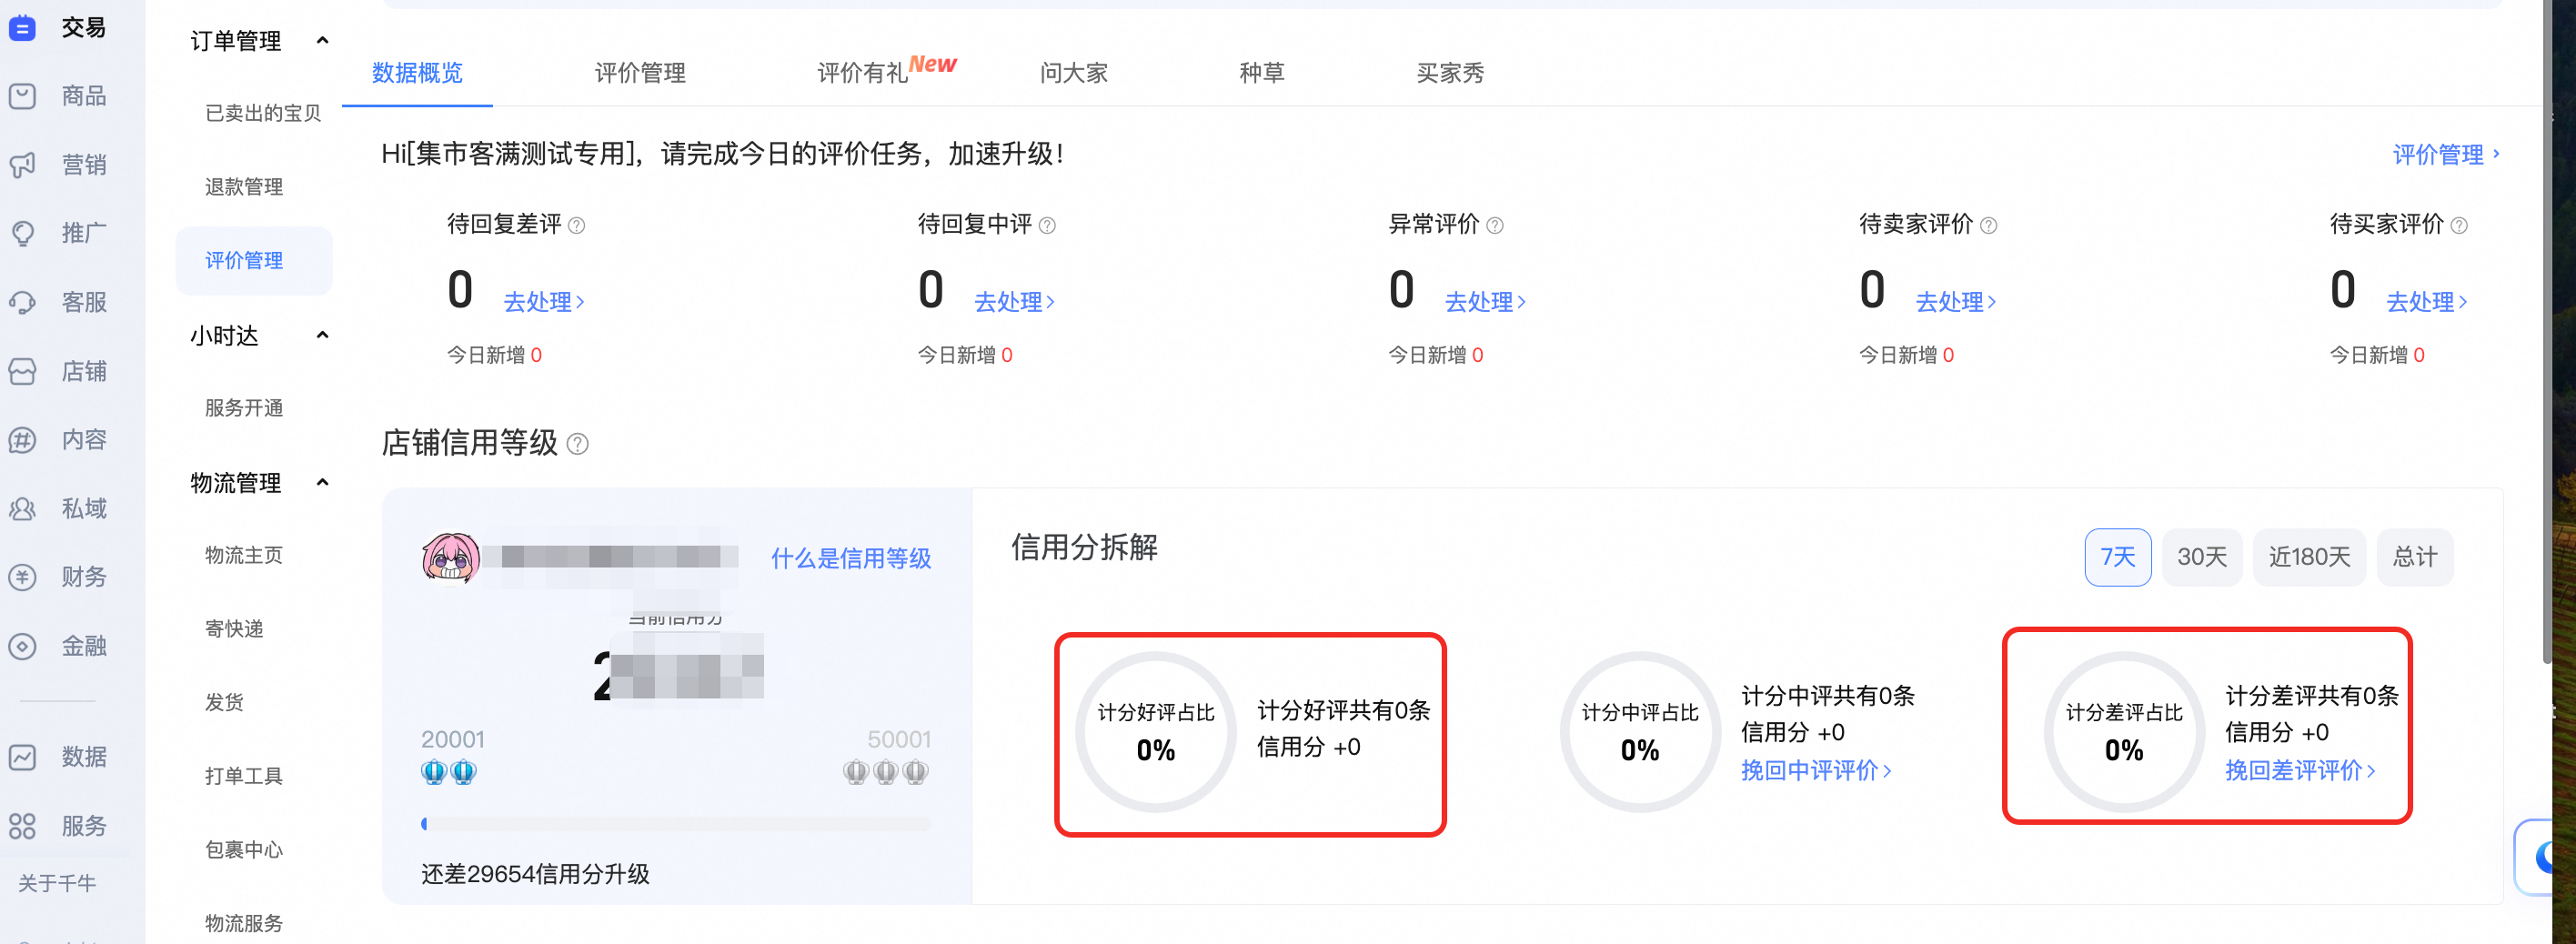Click the 客服 headset icon

[x=22, y=303]
